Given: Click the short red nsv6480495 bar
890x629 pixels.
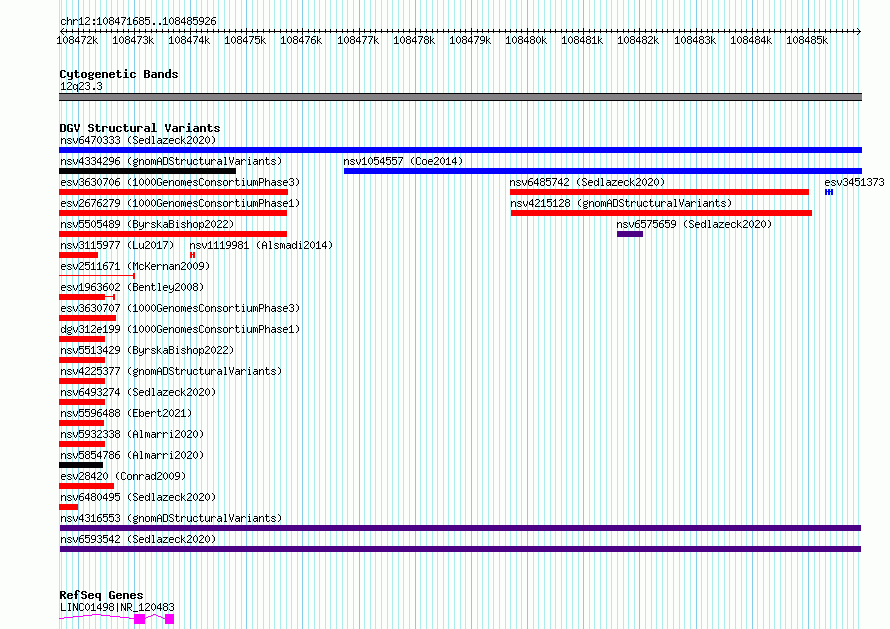Looking at the screenshot, I should point(69,508).
